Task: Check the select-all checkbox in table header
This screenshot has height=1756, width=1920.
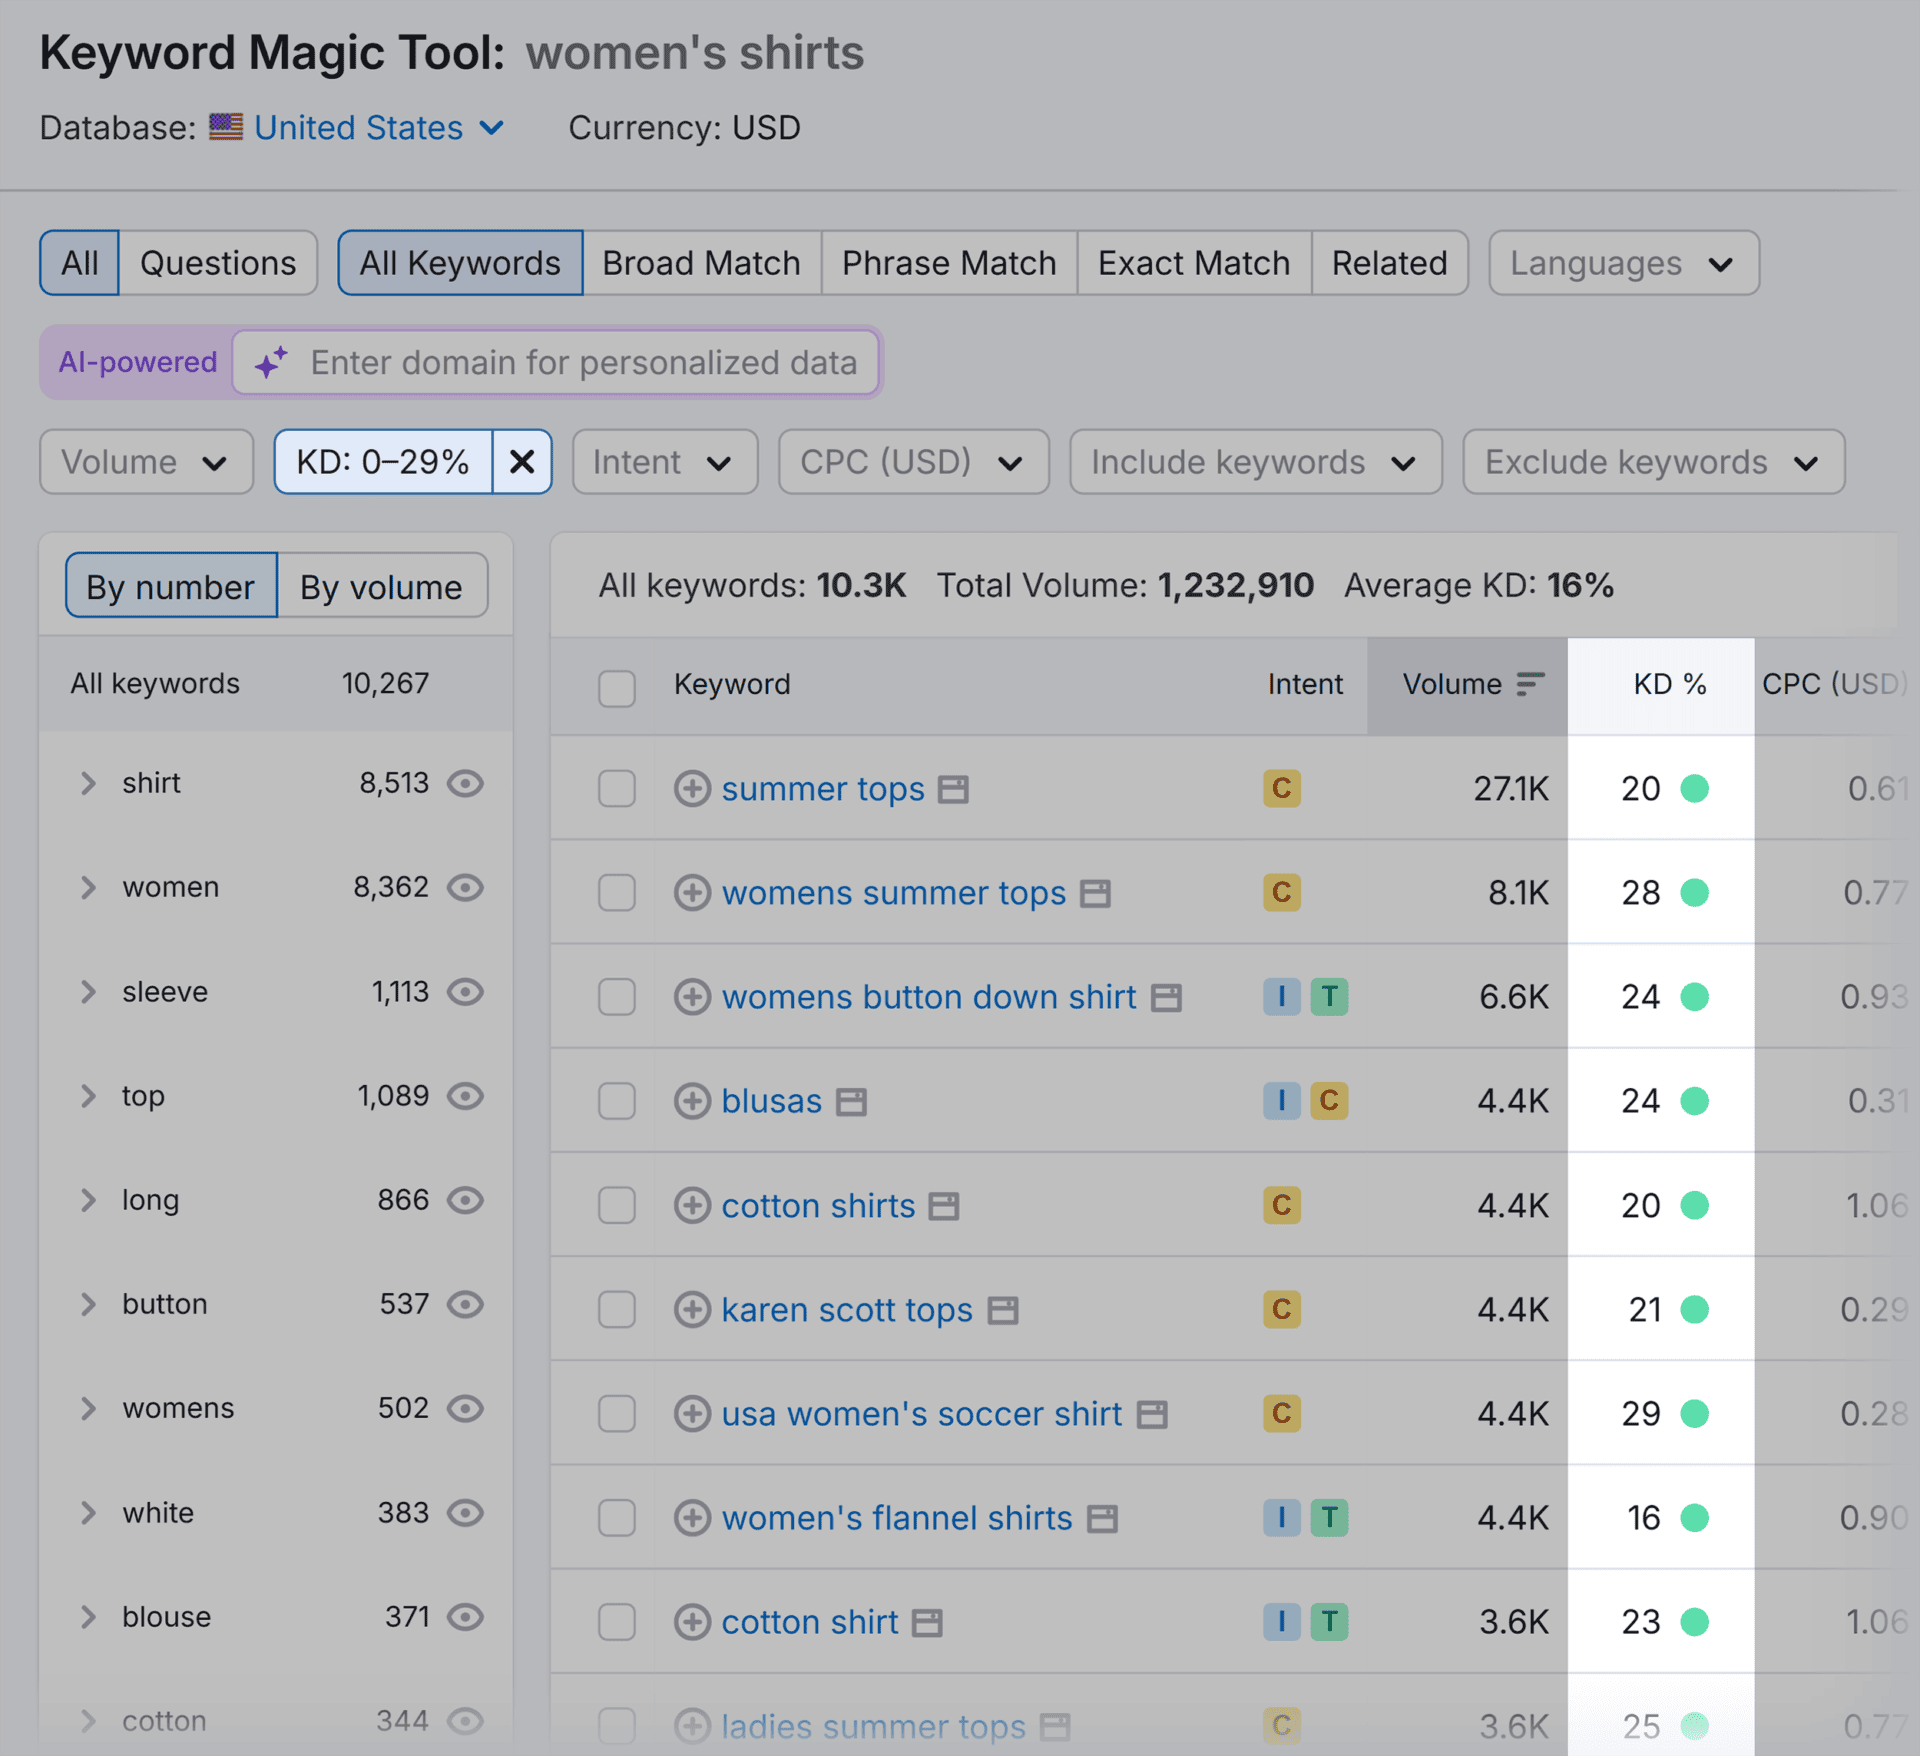Action: [617, 688]
